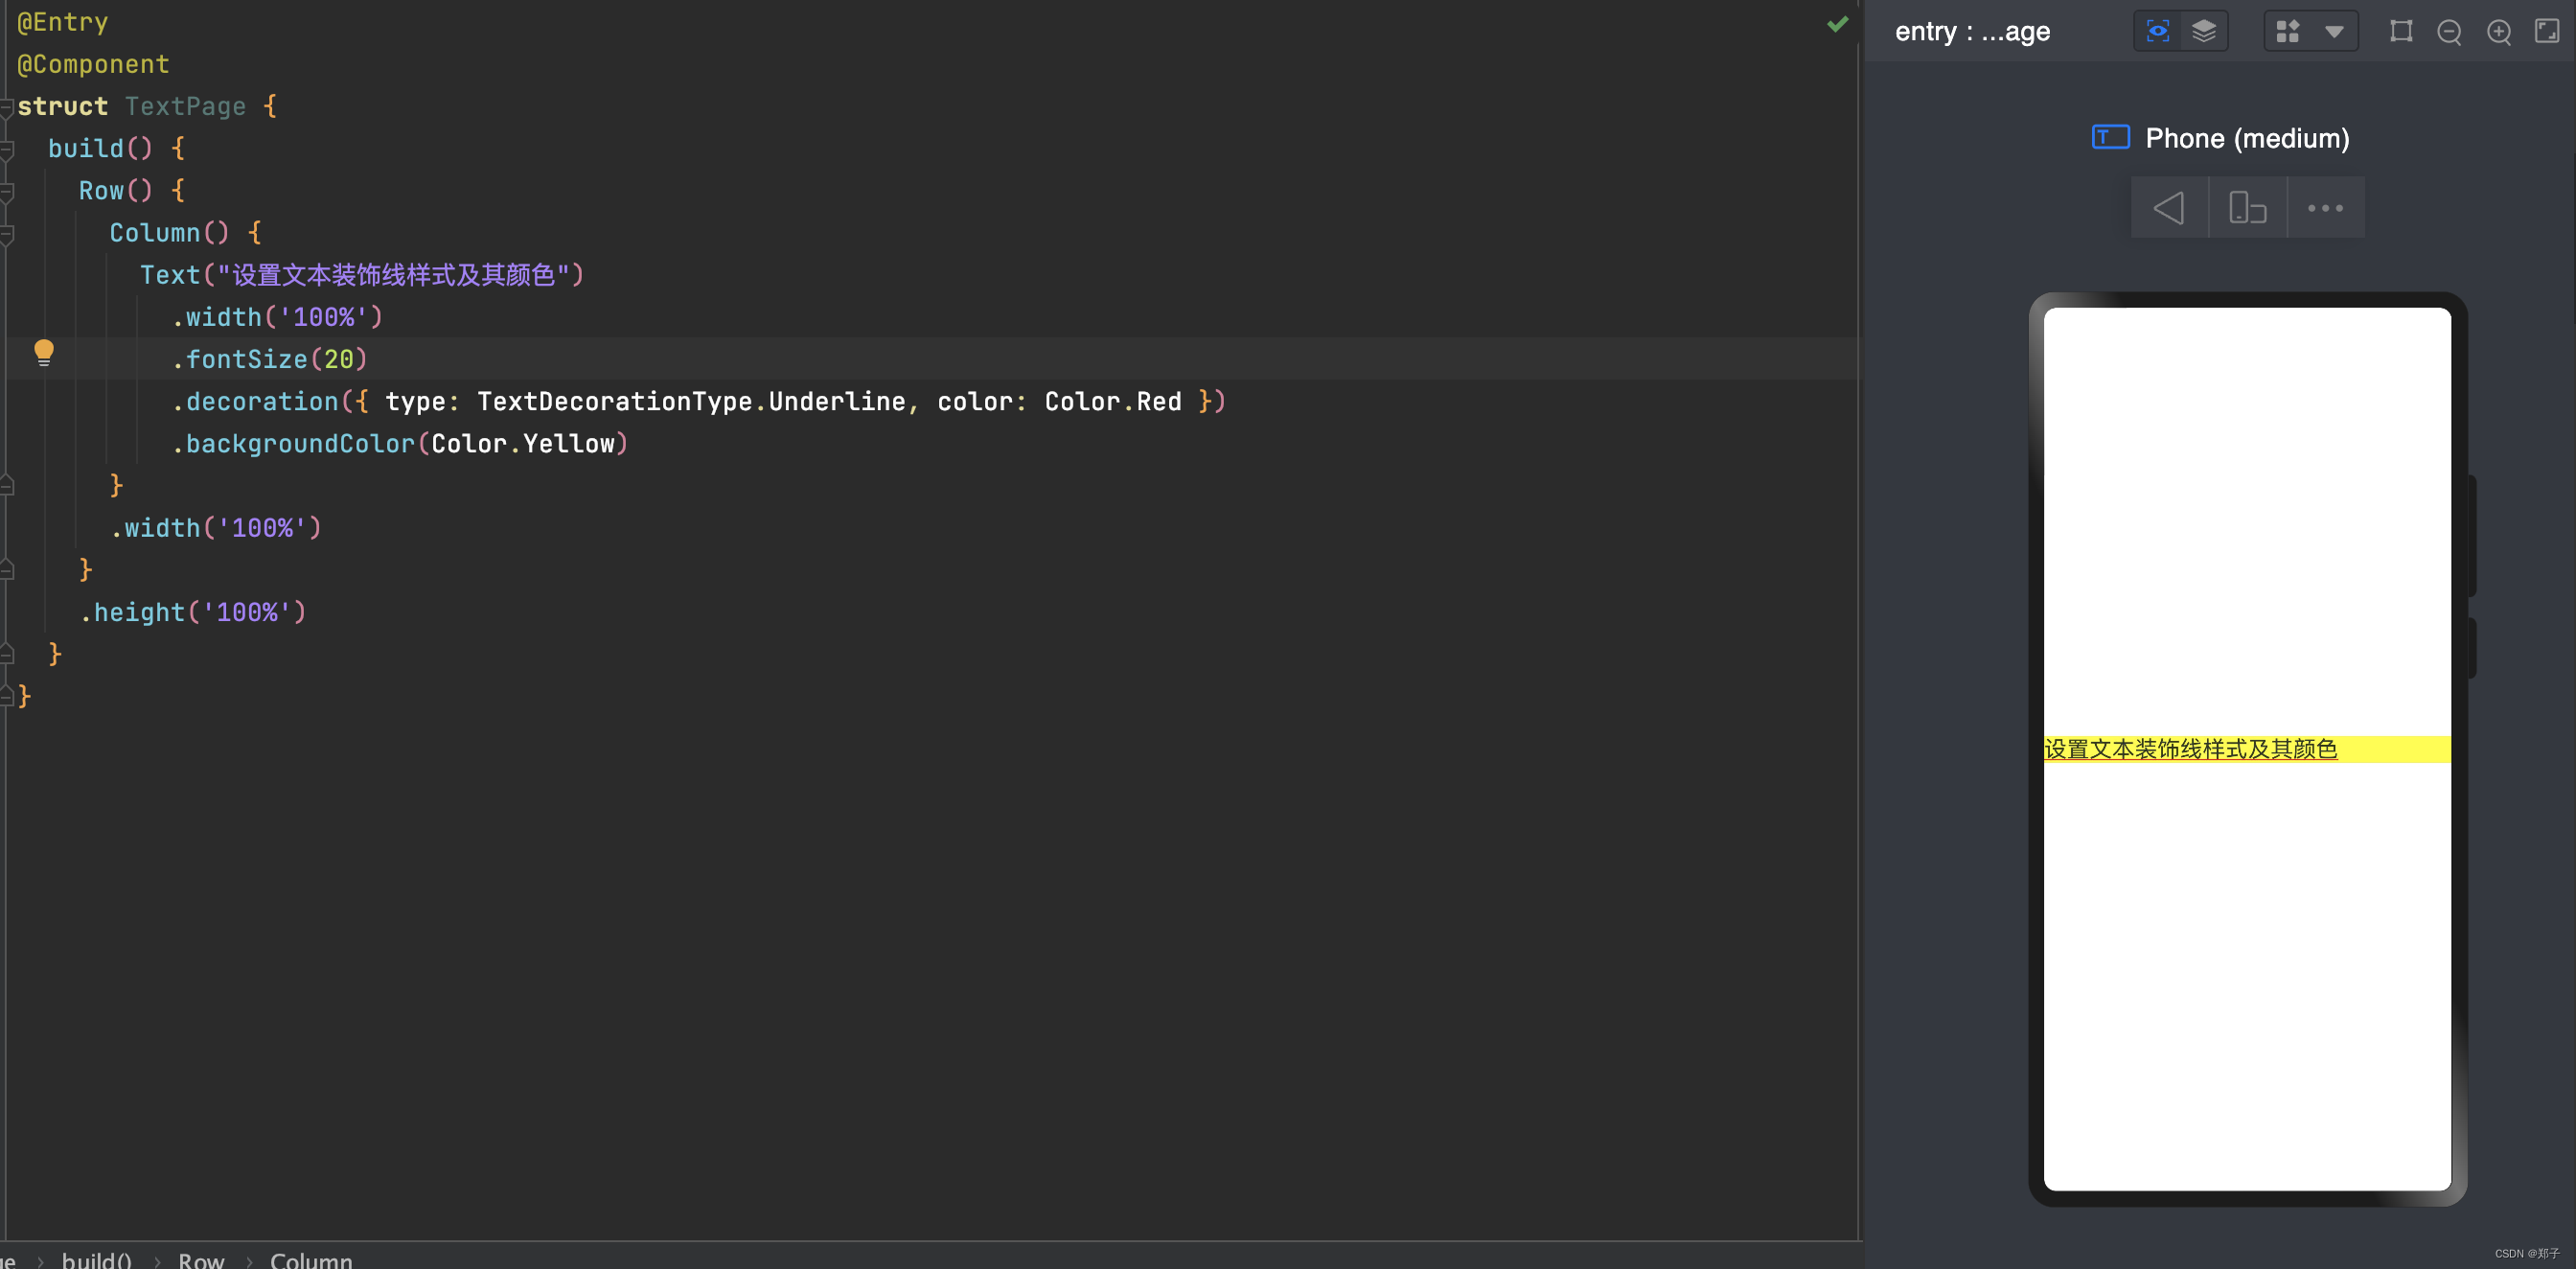
Task: Select Row in the breadcrumb bar
Action: click(201, 1259)
